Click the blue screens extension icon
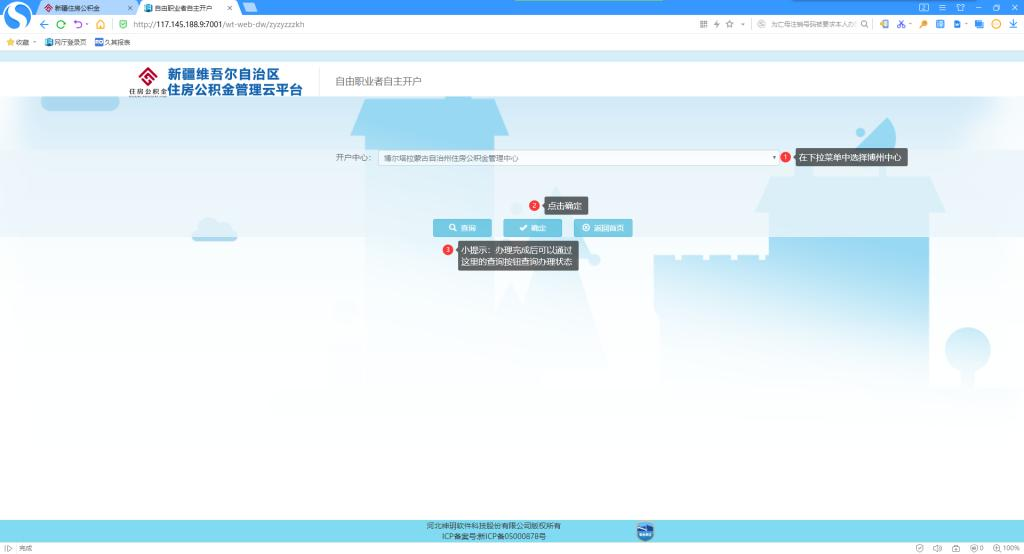This screenshot has width=1024, height=554. pos(979,24)
